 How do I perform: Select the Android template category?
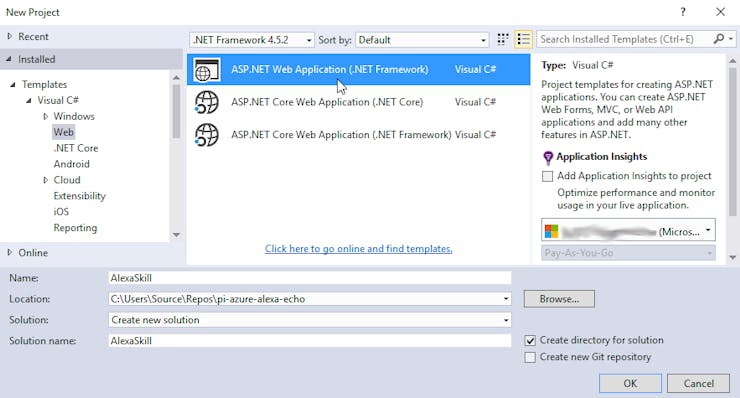(71, 164)
